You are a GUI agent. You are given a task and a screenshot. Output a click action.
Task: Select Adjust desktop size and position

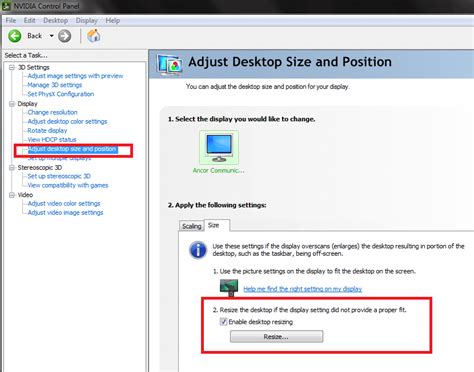point(72,149)
